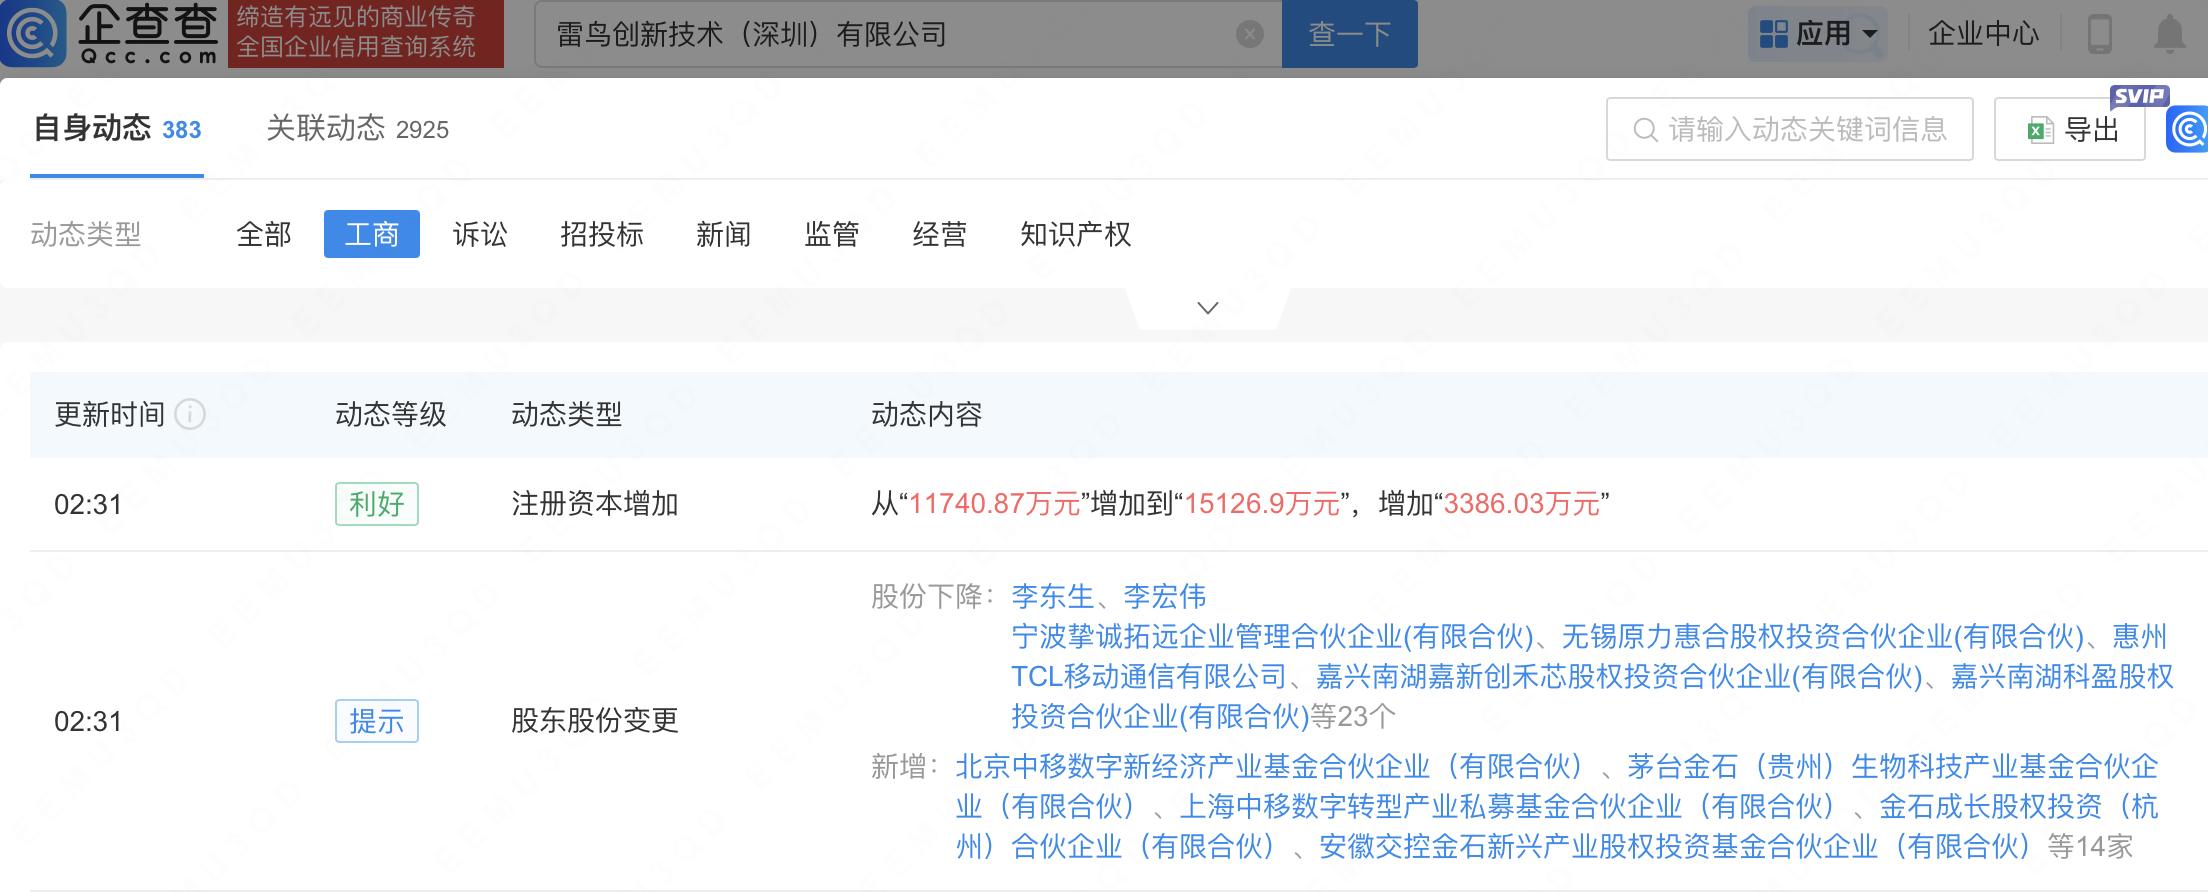Open 李东生 shareholder link

[1052, 597]
